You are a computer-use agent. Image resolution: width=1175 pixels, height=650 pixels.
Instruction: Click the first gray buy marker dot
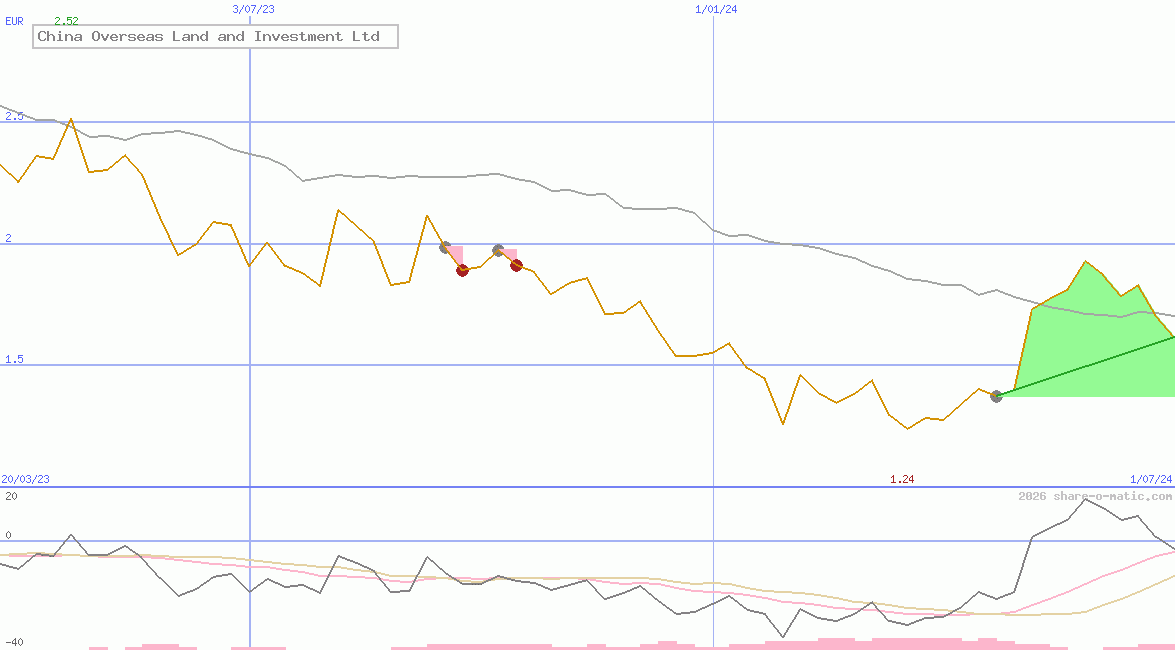pyautogui.click(x=446, y=247)
